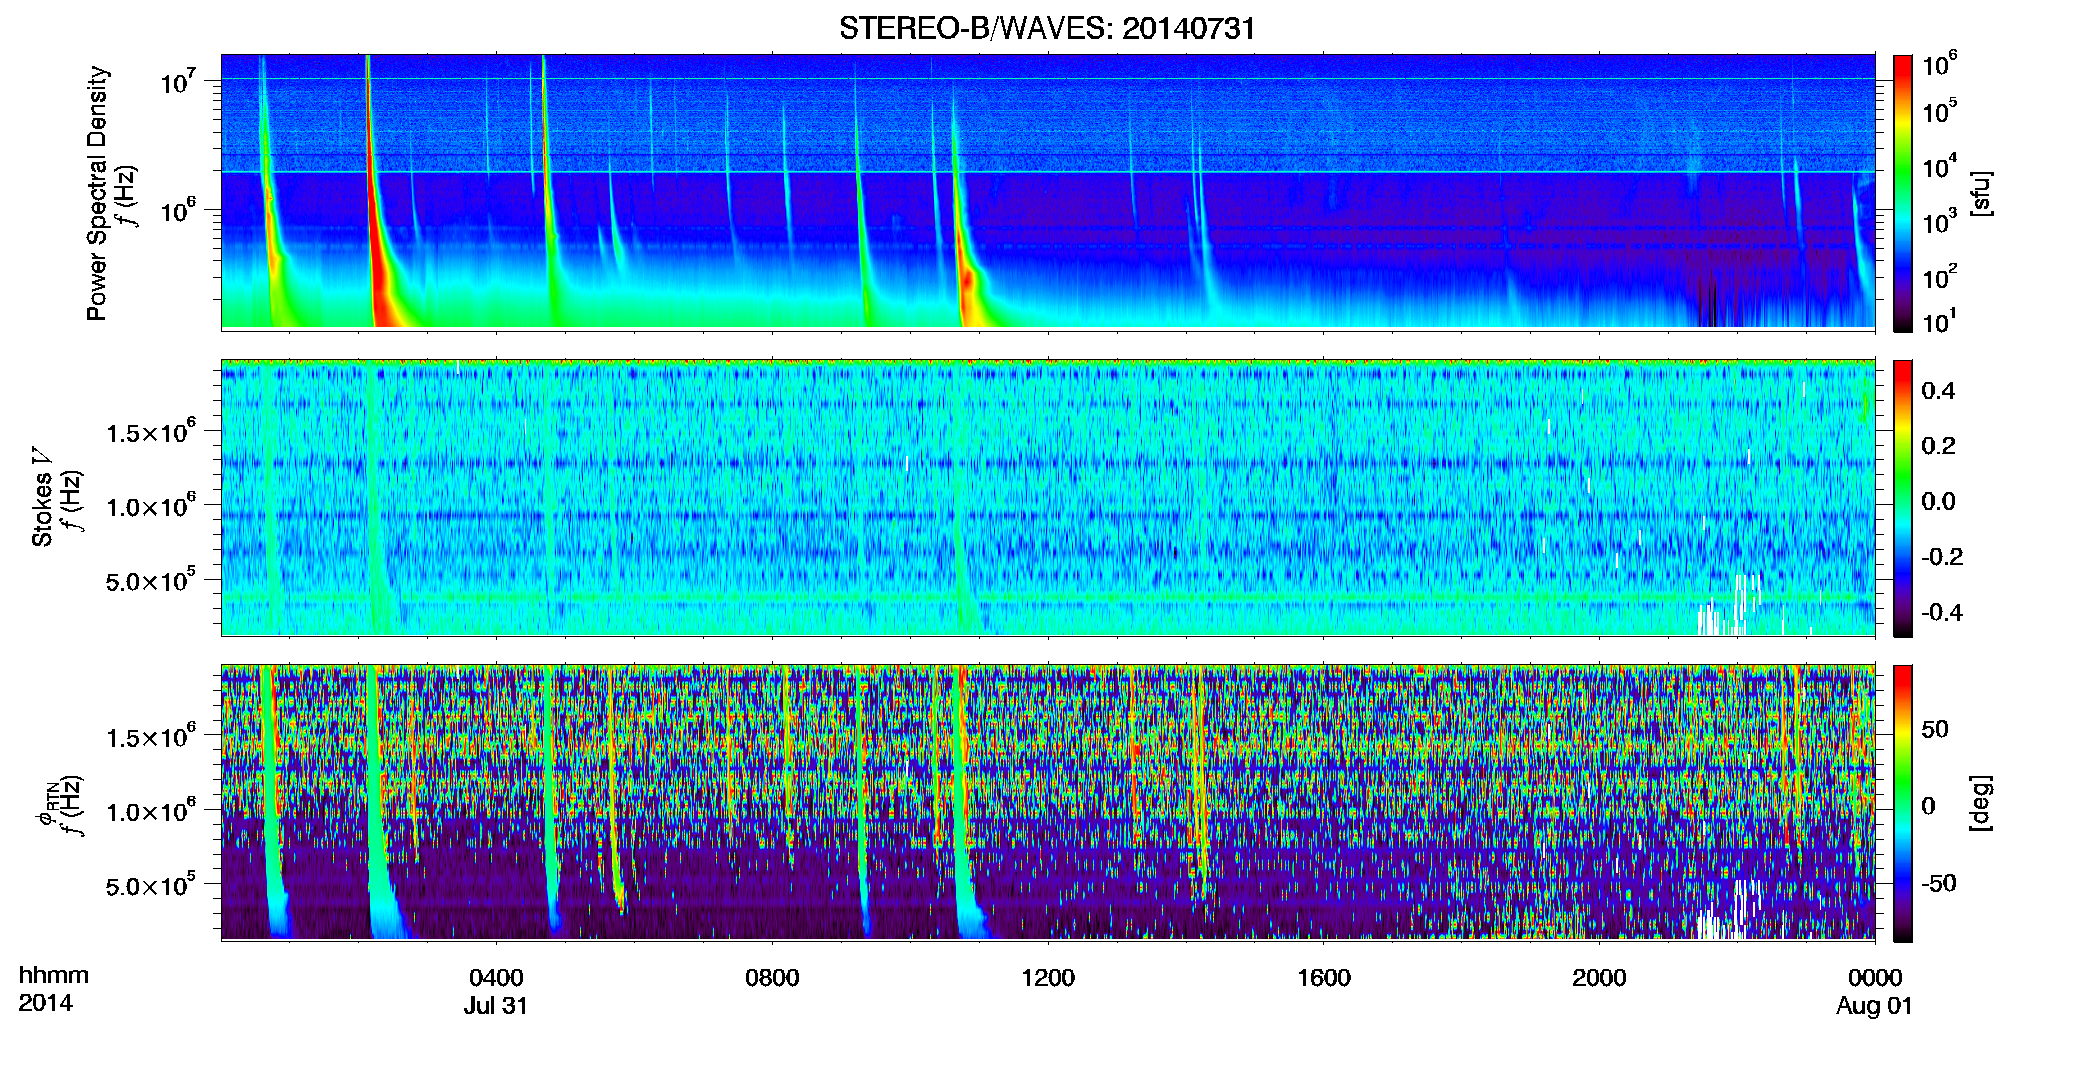This screenshot has width=2096, height=1080.
Task: Select the 10^5 label on the sfu colorbar
Action: (x=1940, y=110)
